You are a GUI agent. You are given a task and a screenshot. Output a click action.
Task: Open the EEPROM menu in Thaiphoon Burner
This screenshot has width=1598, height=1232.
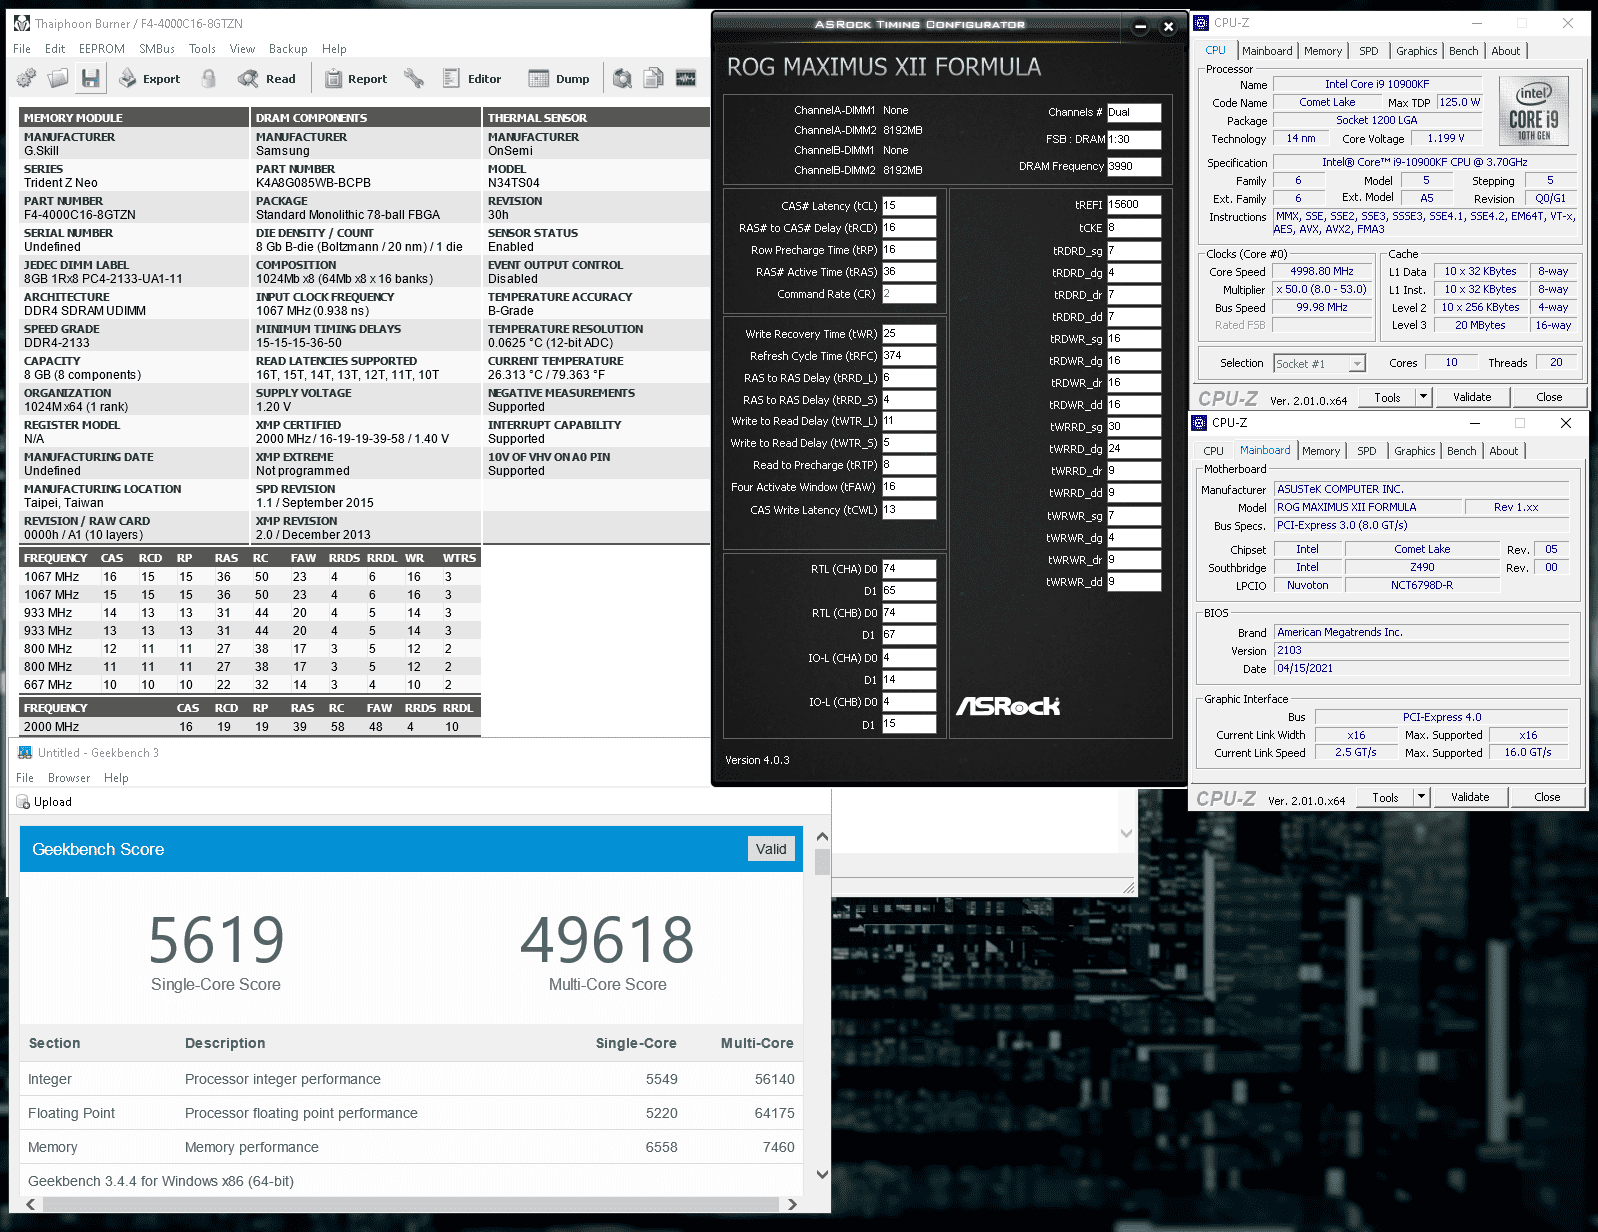click(102, 48)
